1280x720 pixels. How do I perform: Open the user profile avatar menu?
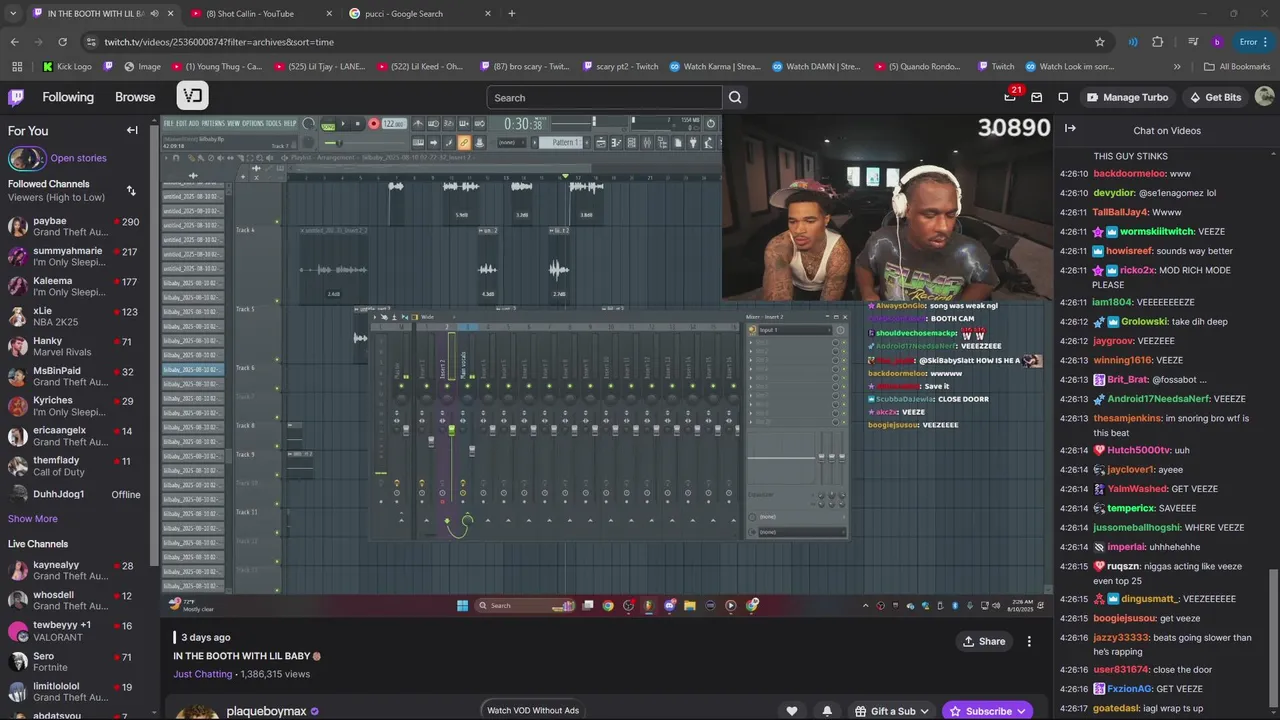click(1264, 97)
